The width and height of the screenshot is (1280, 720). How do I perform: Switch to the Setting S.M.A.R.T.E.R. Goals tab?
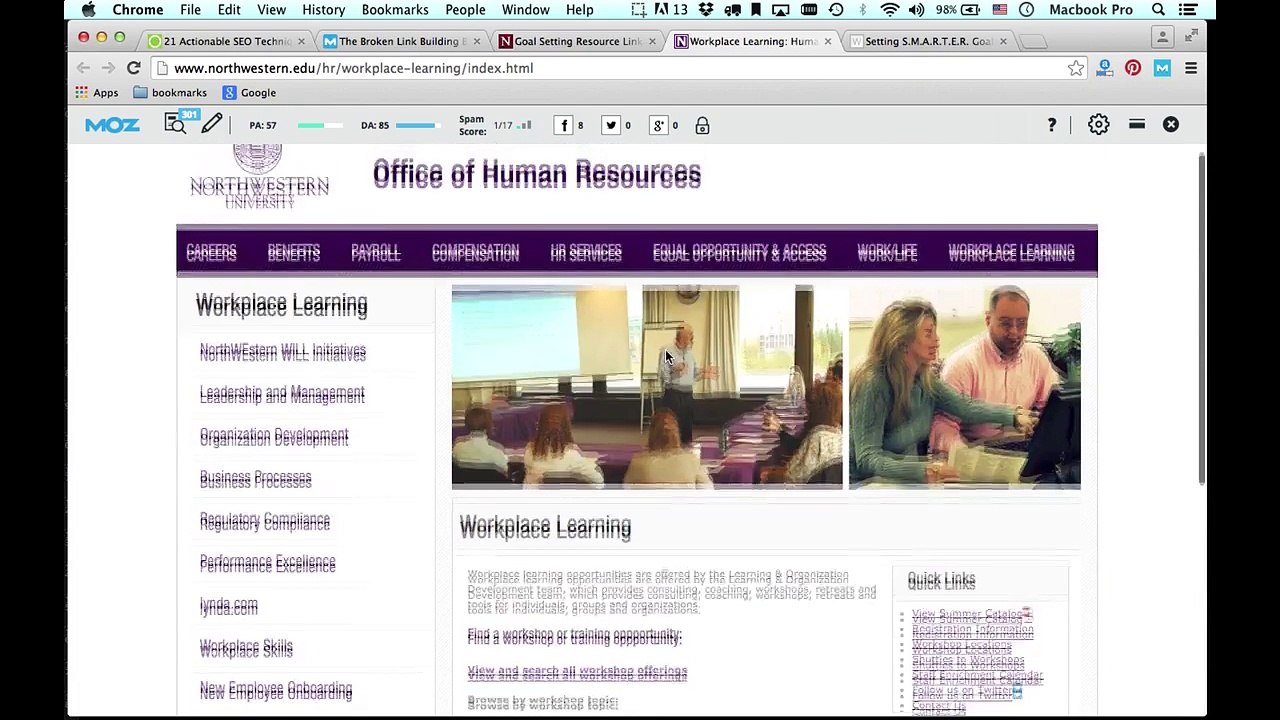[x=927, y=41]
